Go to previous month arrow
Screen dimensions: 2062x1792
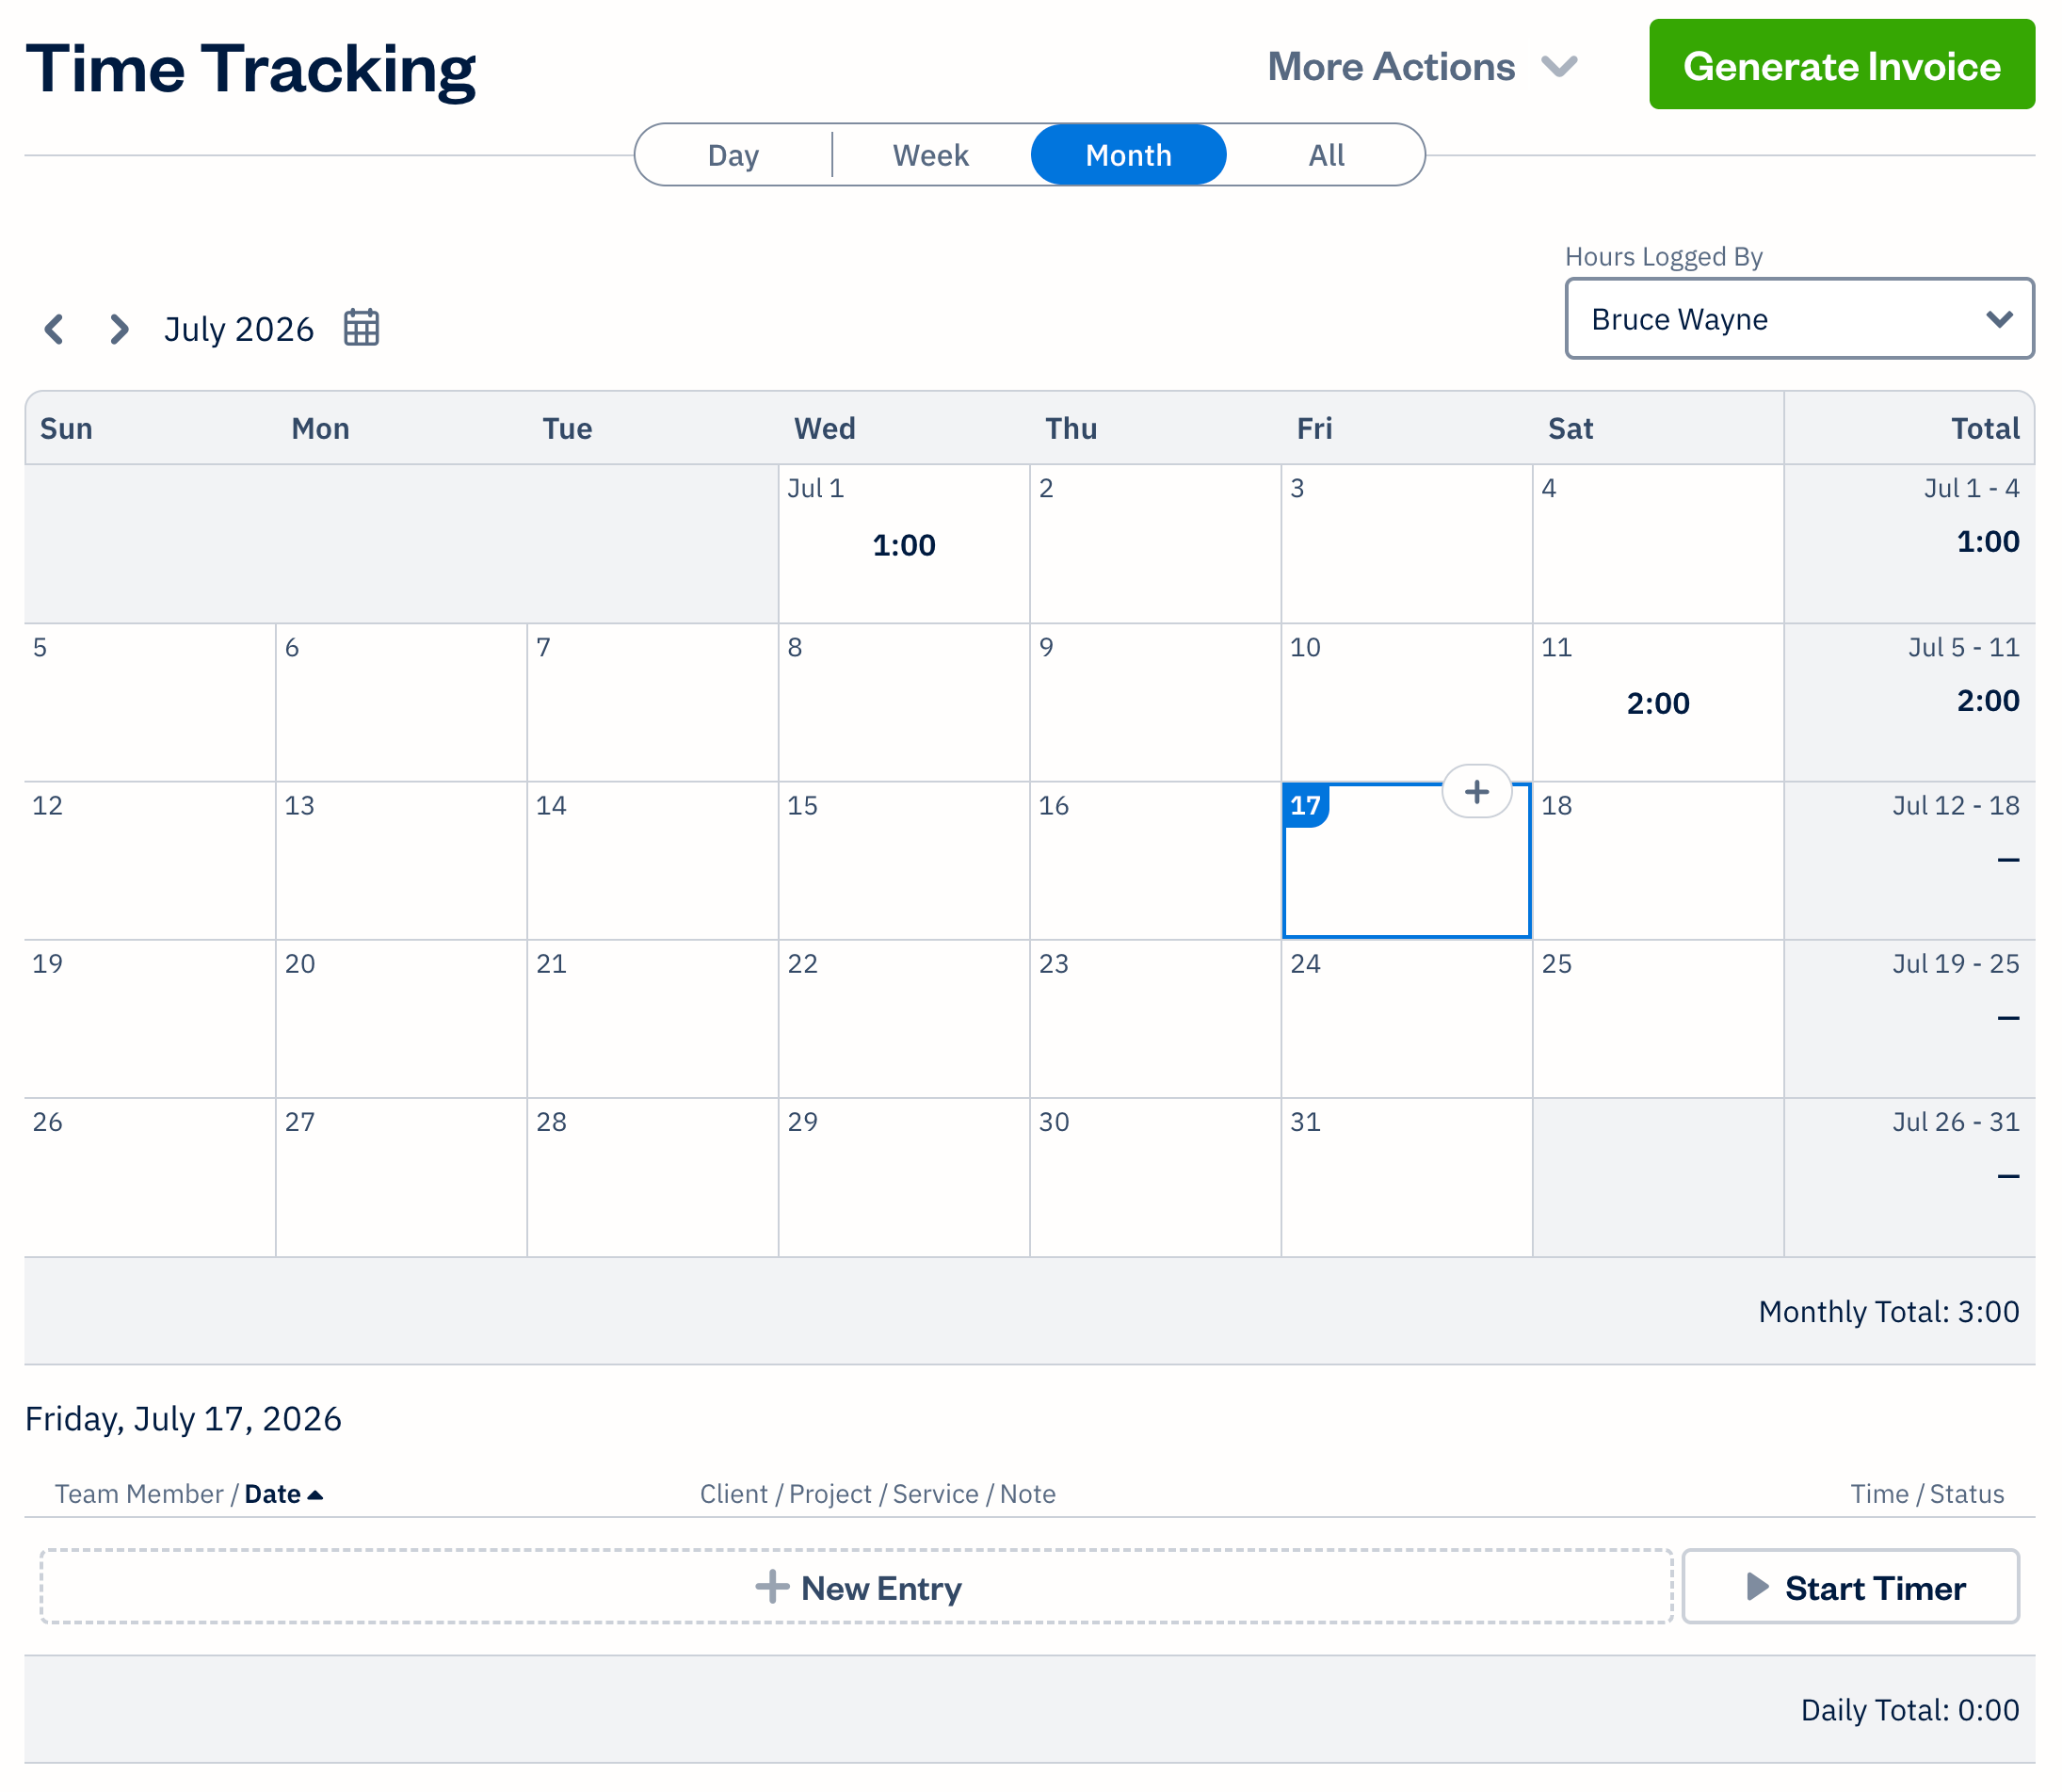pos(55,329)
